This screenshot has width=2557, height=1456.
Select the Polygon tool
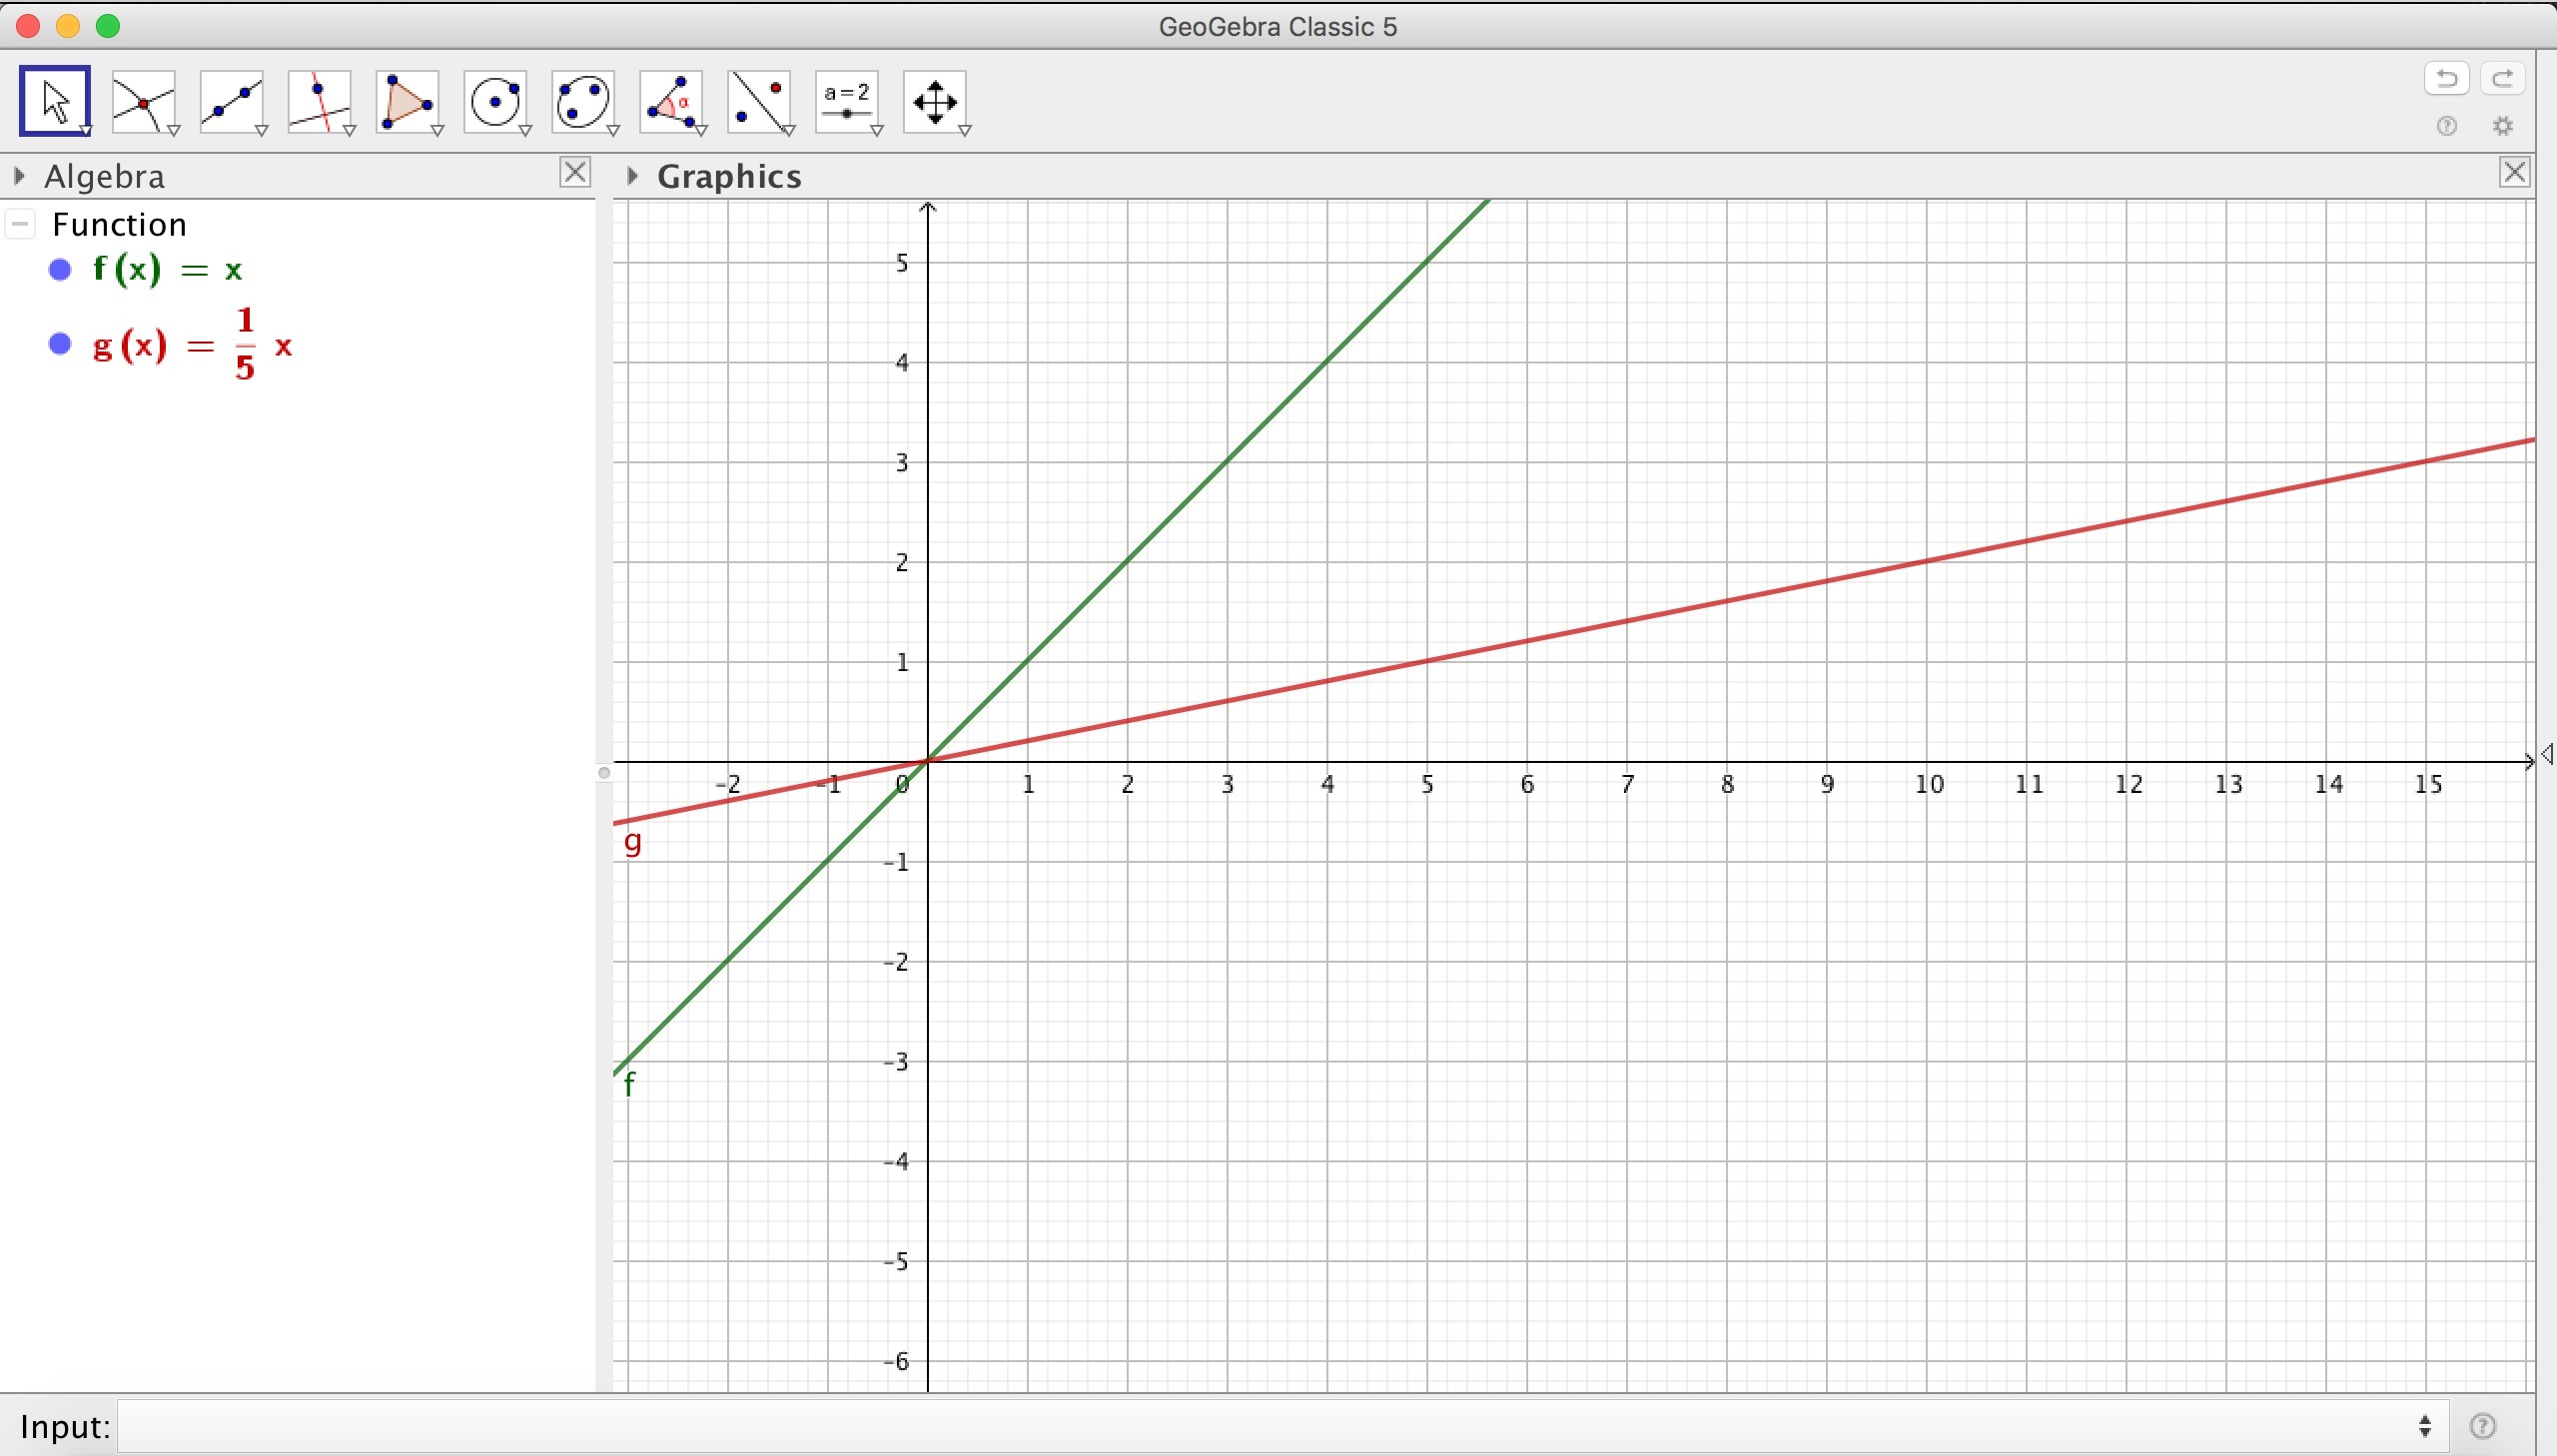[x=407, y=101]
